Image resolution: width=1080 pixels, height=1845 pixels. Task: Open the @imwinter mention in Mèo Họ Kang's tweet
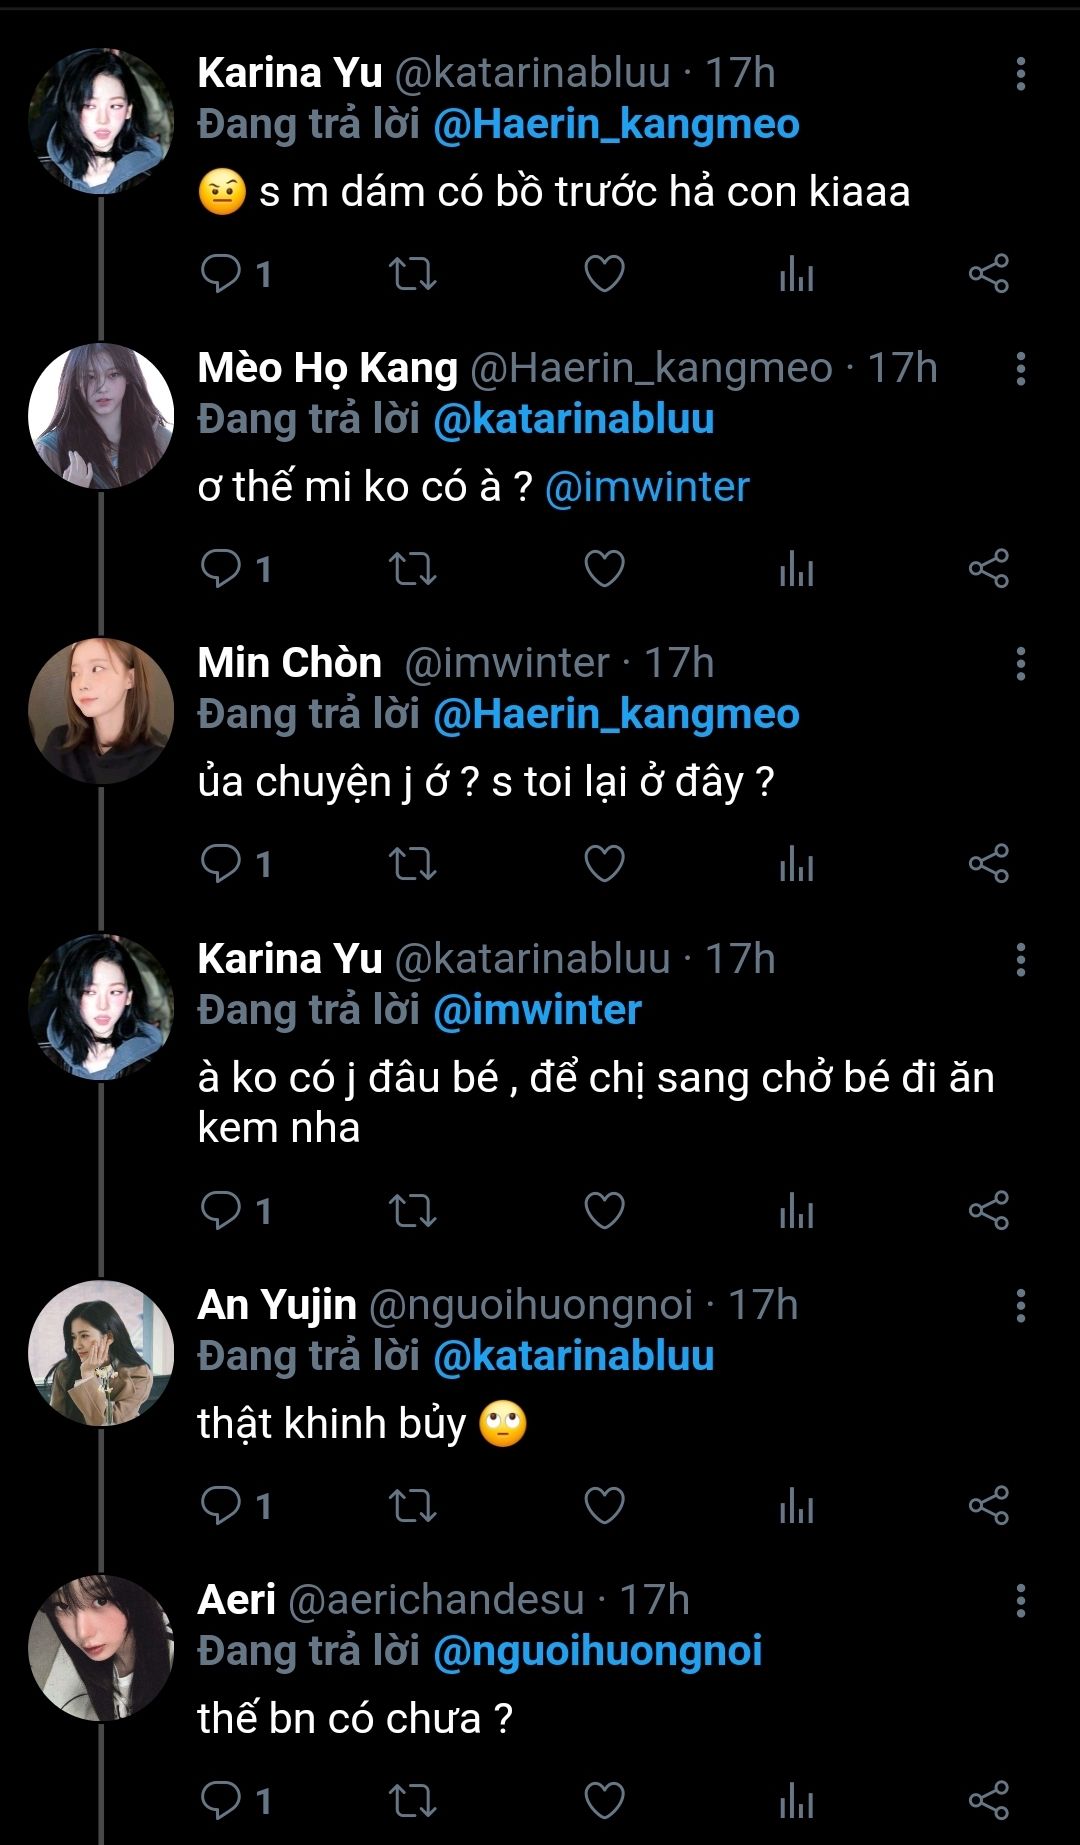coord(647,487)
